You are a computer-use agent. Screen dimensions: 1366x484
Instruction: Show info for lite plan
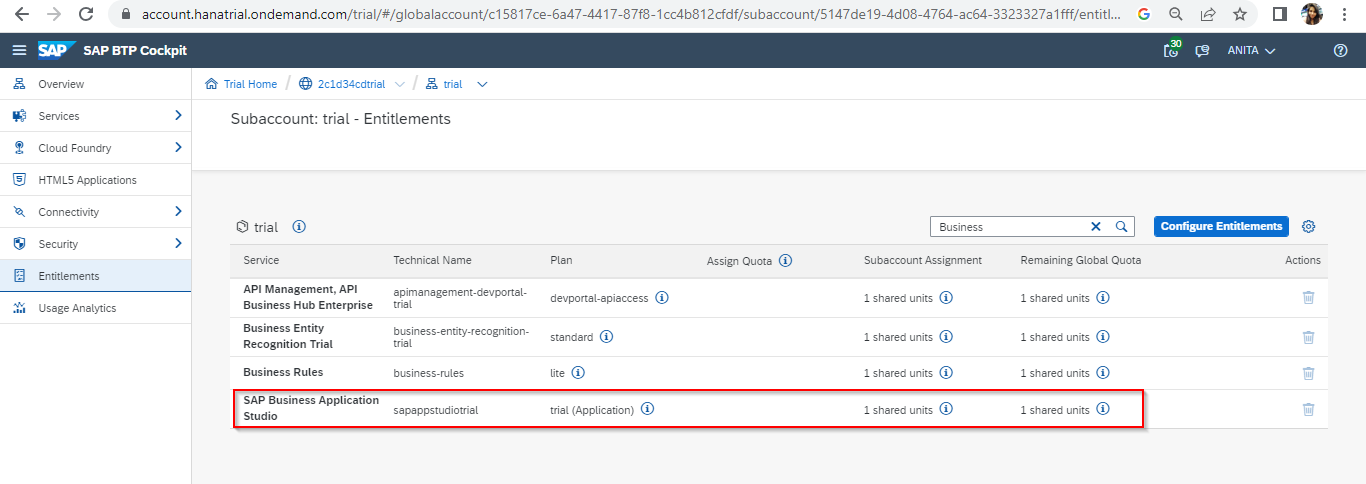578,373
